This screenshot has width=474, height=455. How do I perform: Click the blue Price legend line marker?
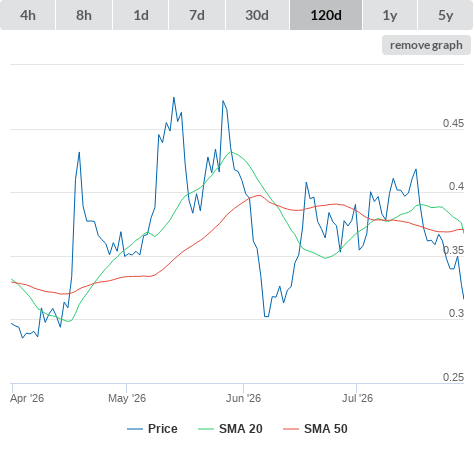tap(135, 429)
